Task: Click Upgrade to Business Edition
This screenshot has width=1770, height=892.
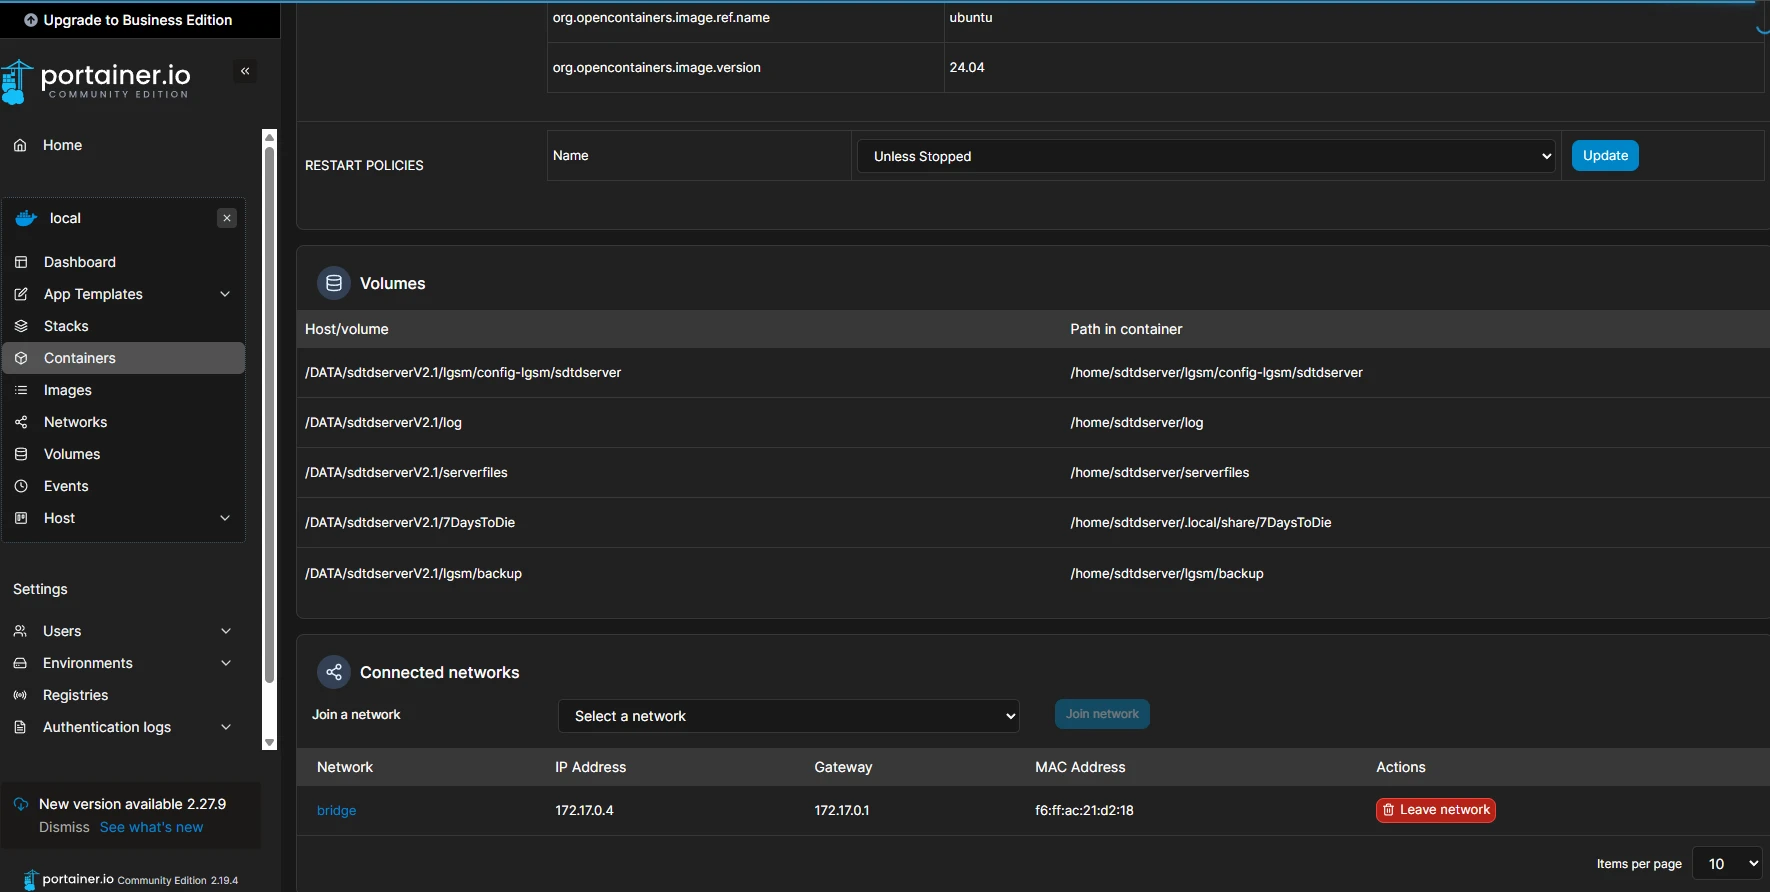Action: coord(138,20)
